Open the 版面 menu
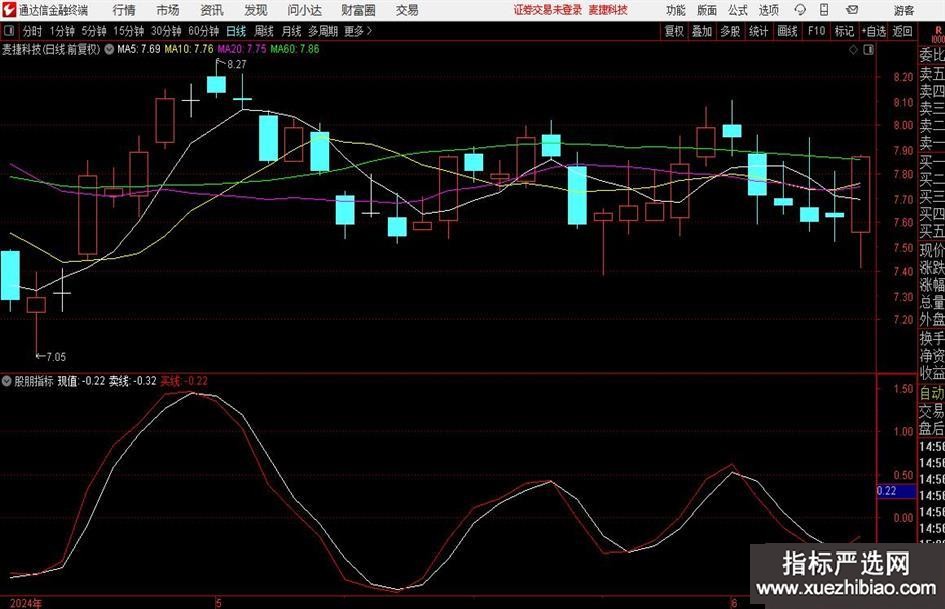Image resolution: width=945 pixels, height=609 pixels. [707, 10]
